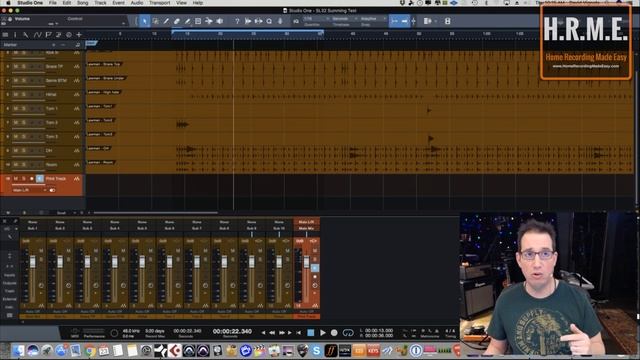Open the File menu
This screenshot has height=360, width=640.
(x=53, y=2)
